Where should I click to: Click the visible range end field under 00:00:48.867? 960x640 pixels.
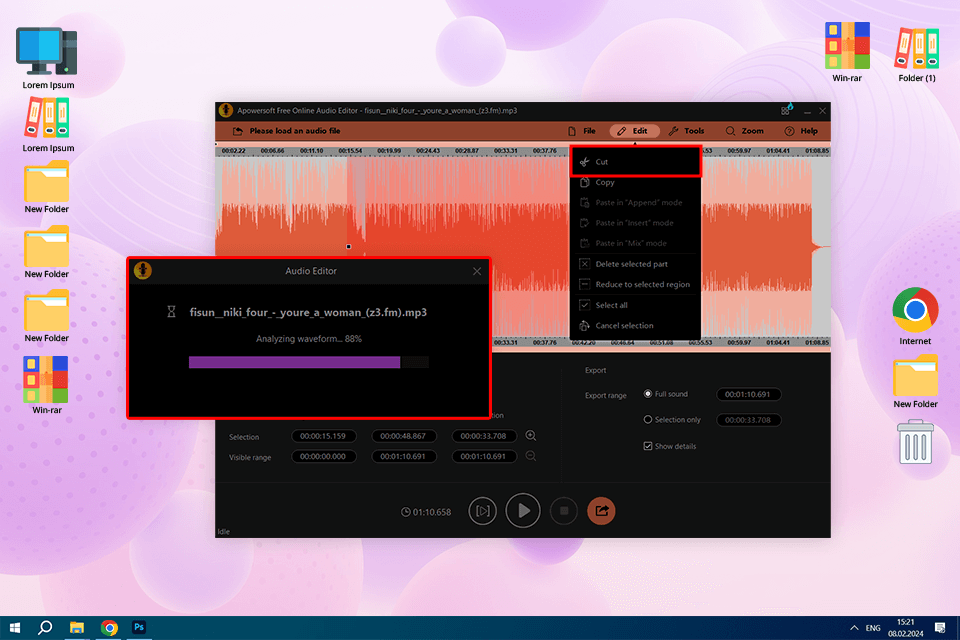403,456
